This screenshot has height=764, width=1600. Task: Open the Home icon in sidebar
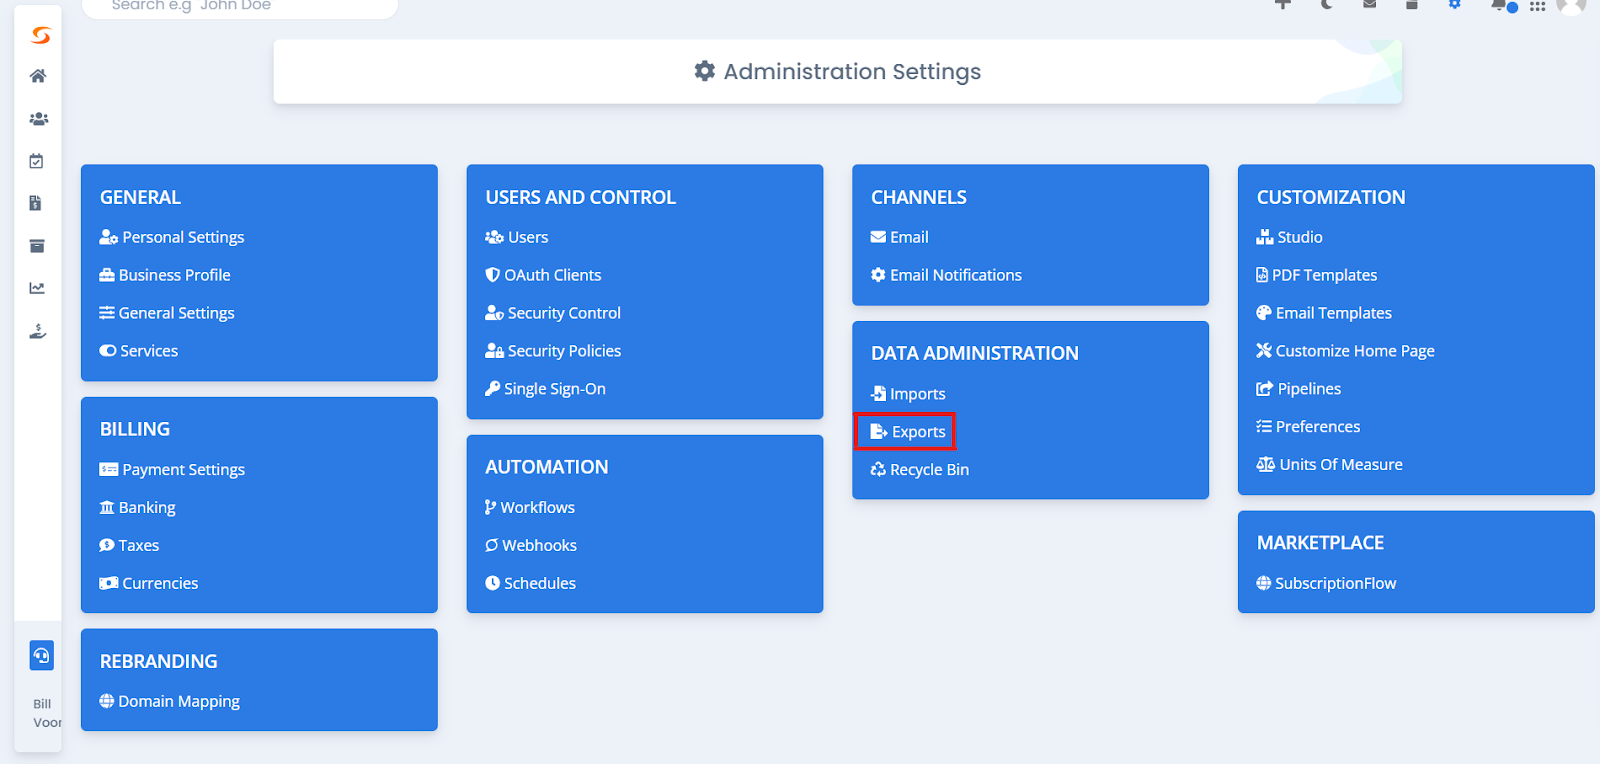[38, 76]
